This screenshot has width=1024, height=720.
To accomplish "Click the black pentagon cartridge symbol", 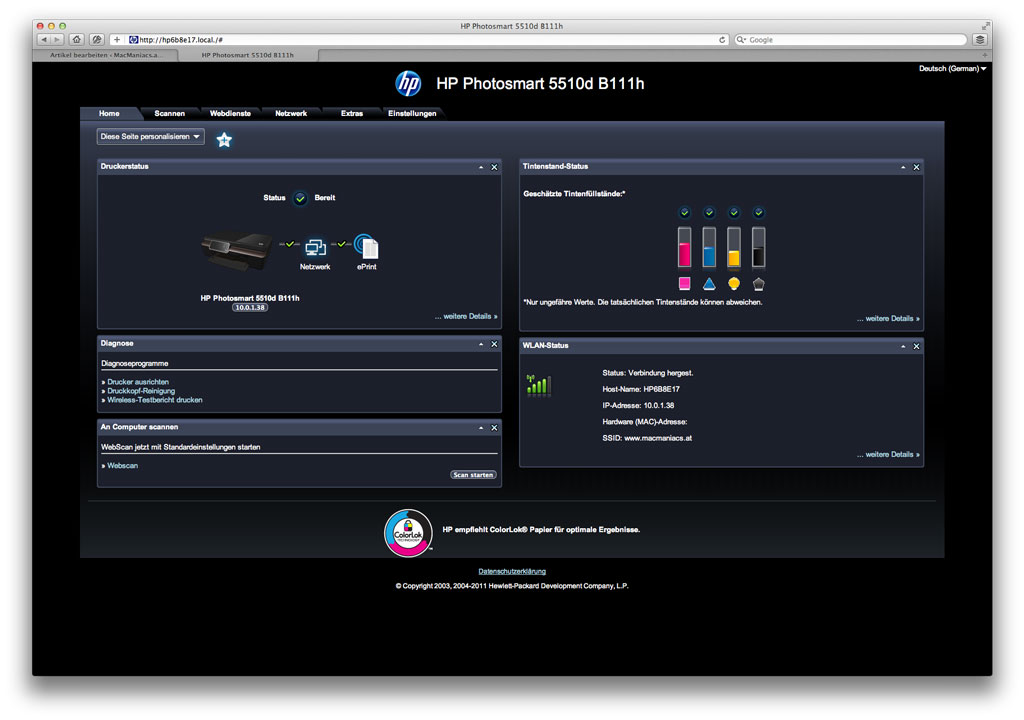I will 758,284.
